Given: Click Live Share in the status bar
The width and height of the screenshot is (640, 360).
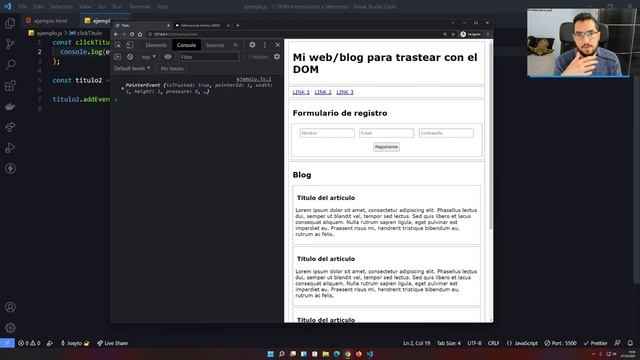Looking at the screenshot, I should click(x=113, y=343).
